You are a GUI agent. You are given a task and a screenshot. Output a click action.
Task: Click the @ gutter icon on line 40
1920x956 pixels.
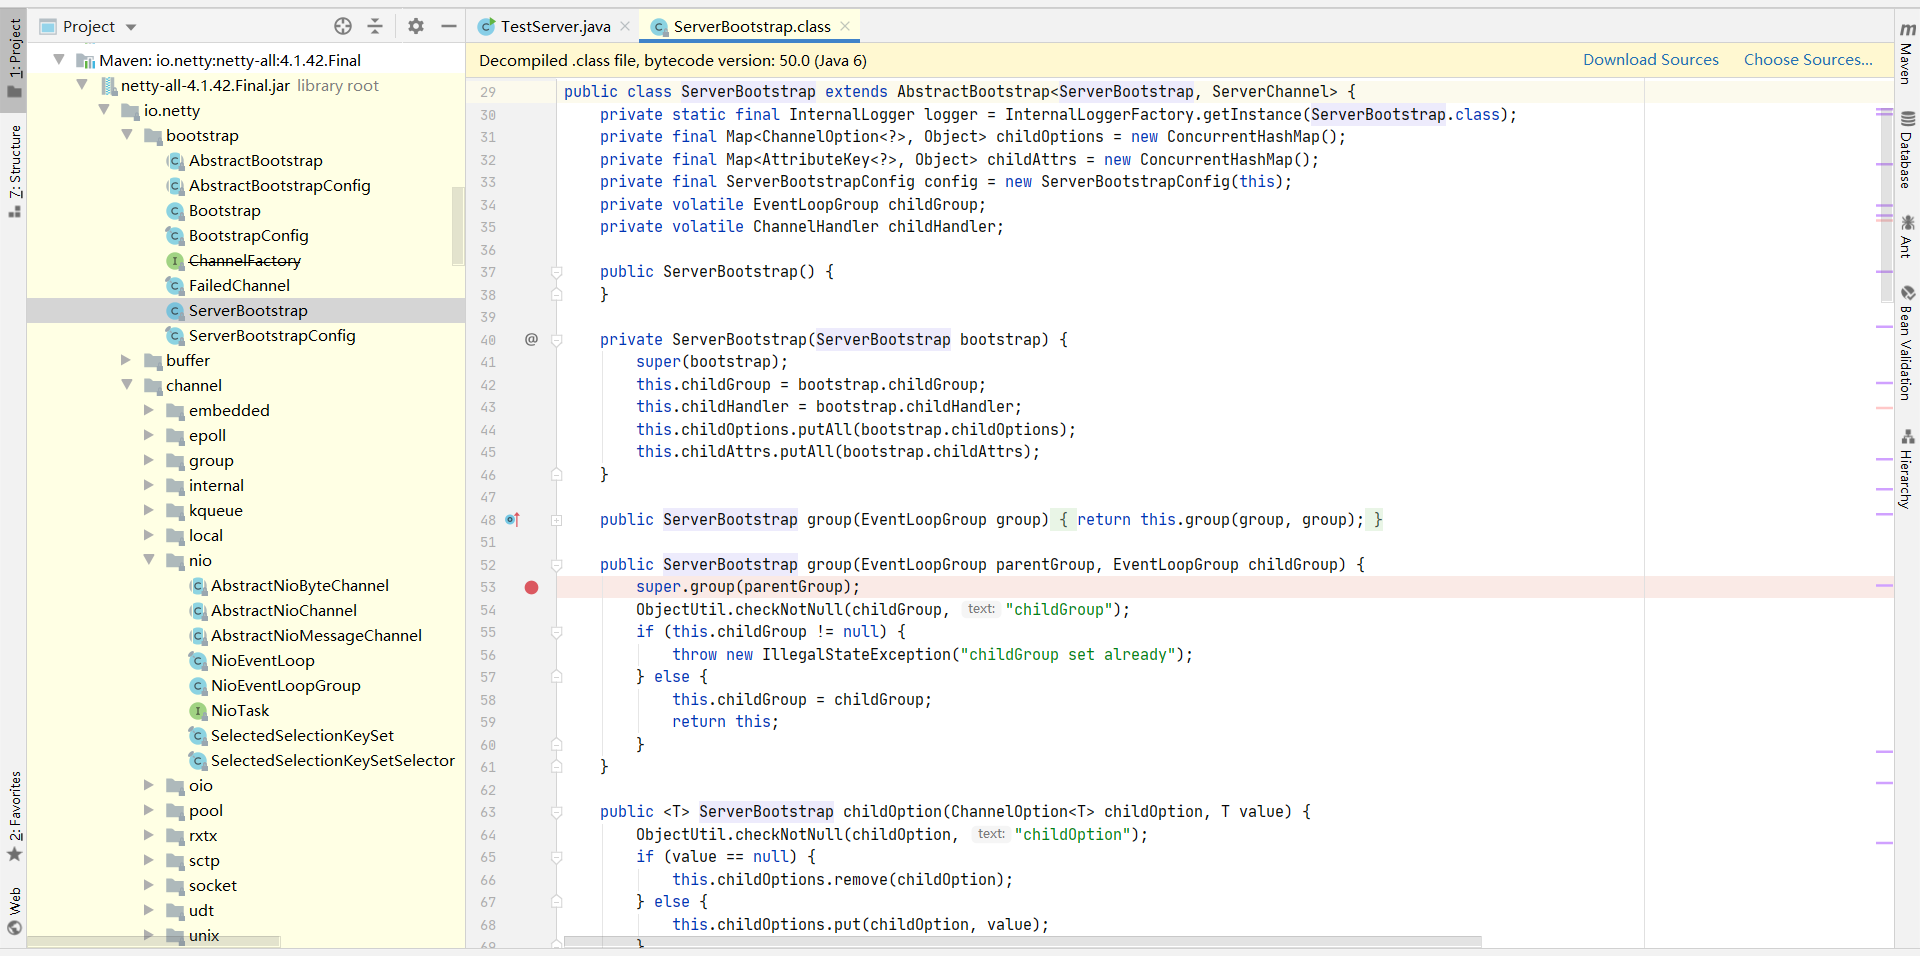531,340
